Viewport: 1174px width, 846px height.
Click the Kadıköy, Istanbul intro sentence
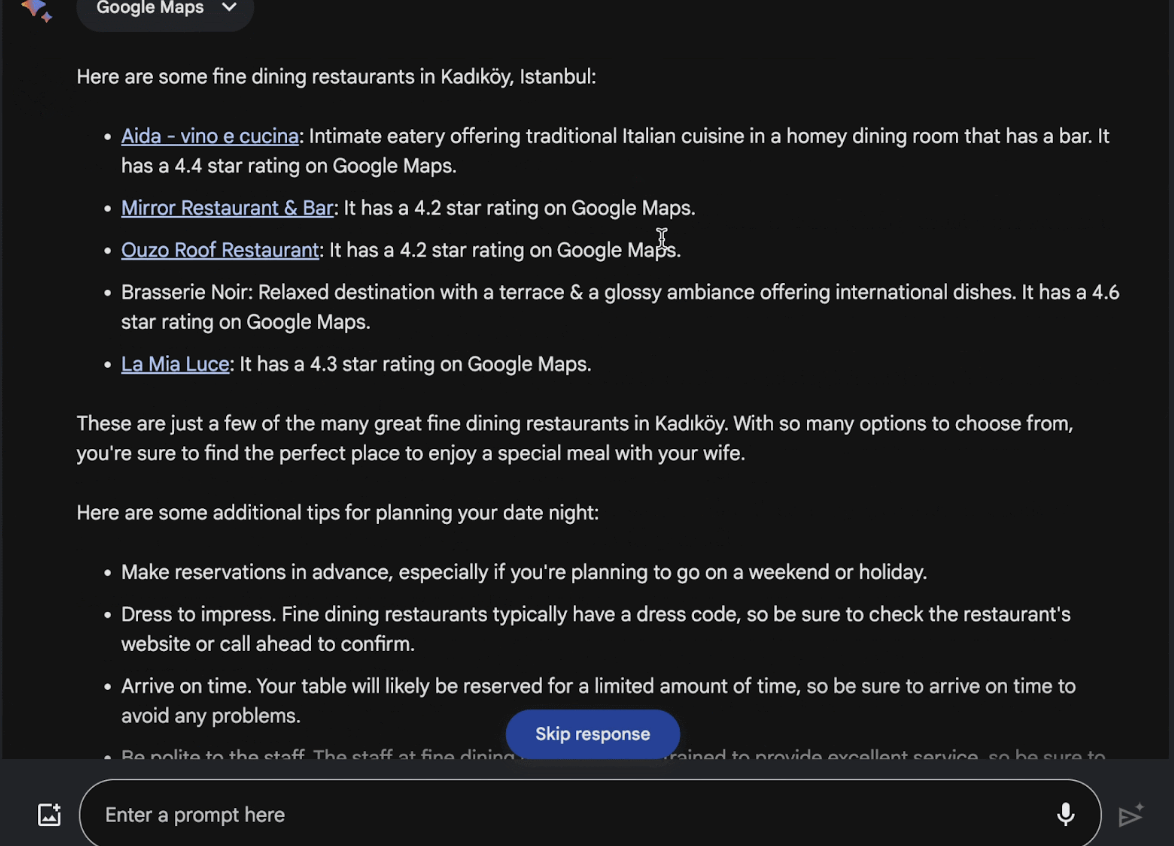click(x=336, y=76)
